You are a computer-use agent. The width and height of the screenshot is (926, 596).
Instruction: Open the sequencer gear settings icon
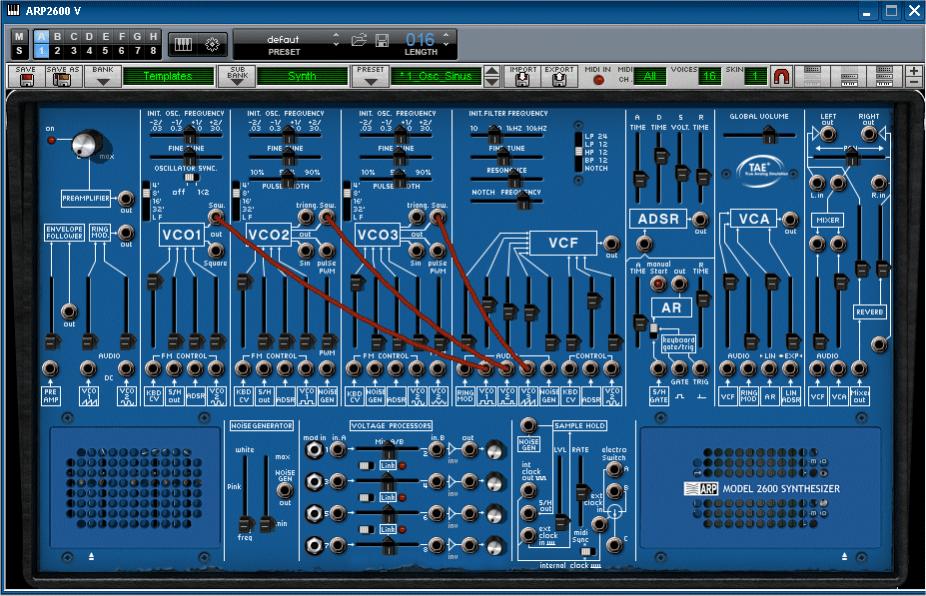pyautogui.click(x=212, y=44)
